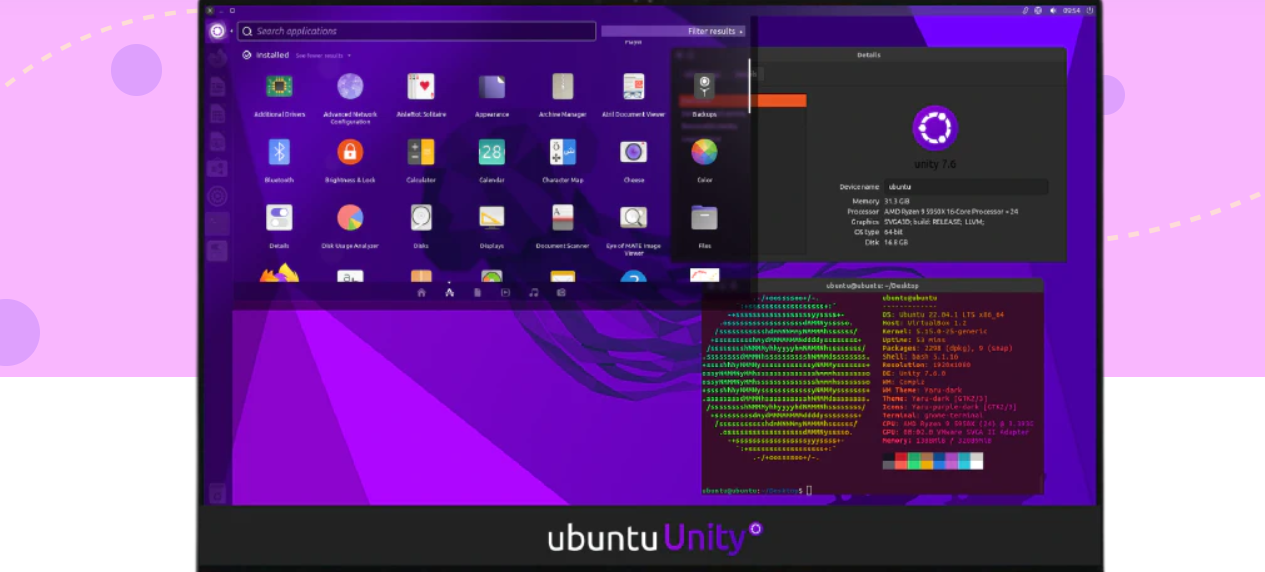Switch to the Music lens
Viewport: 1265px width, 572px height.
[533, 293]
